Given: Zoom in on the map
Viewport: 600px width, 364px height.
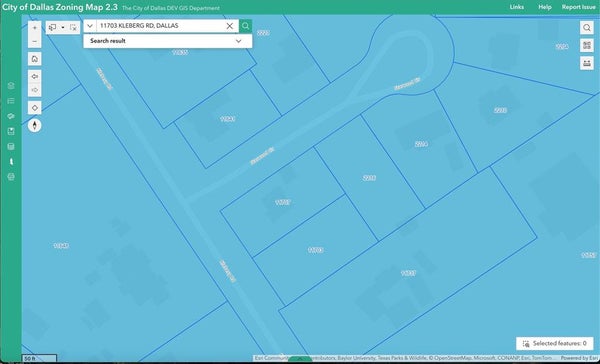Looking at the screenshot, I should pyautogui.click(x=35, y=28).
